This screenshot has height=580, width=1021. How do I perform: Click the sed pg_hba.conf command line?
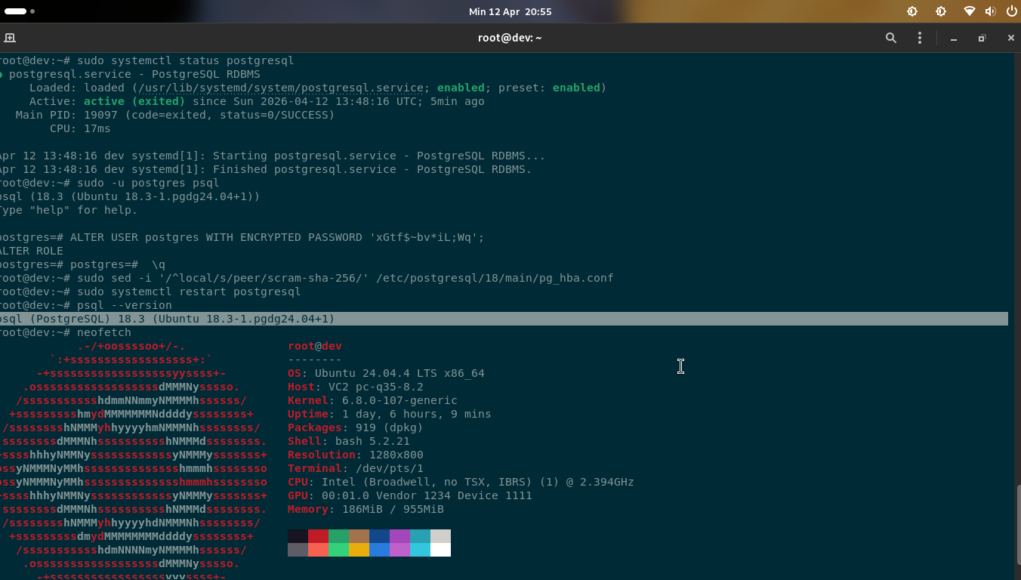pyautogui.click(x=345, y=278)
